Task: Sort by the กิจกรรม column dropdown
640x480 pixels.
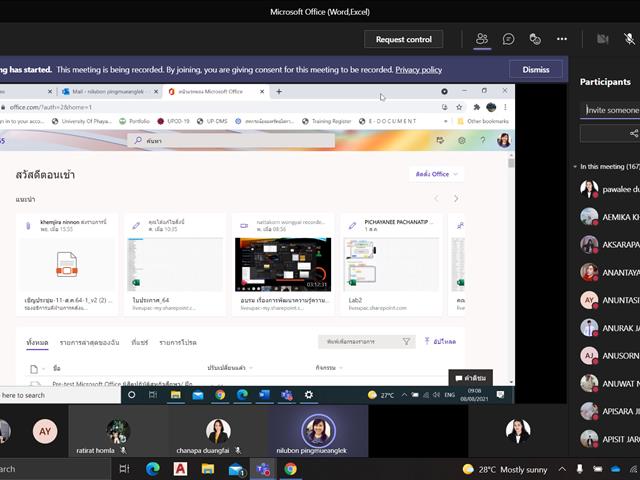Action: 329,368
